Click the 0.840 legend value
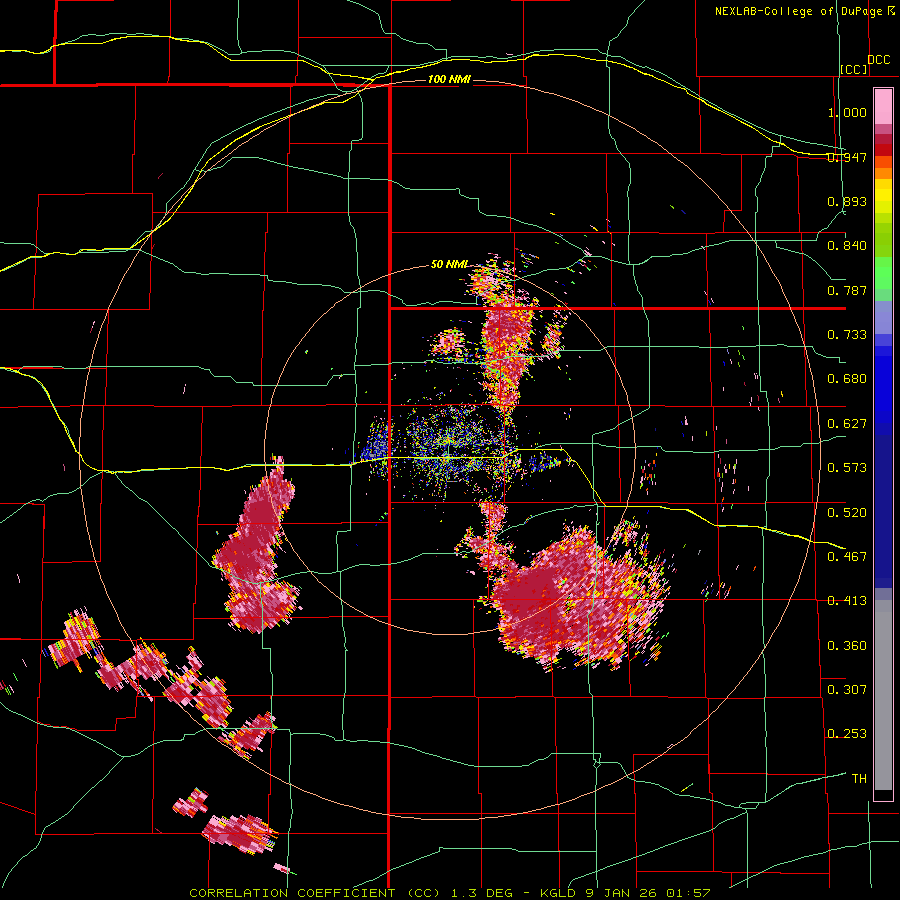Viewport: 900px width, 900px height. (847, 246)
